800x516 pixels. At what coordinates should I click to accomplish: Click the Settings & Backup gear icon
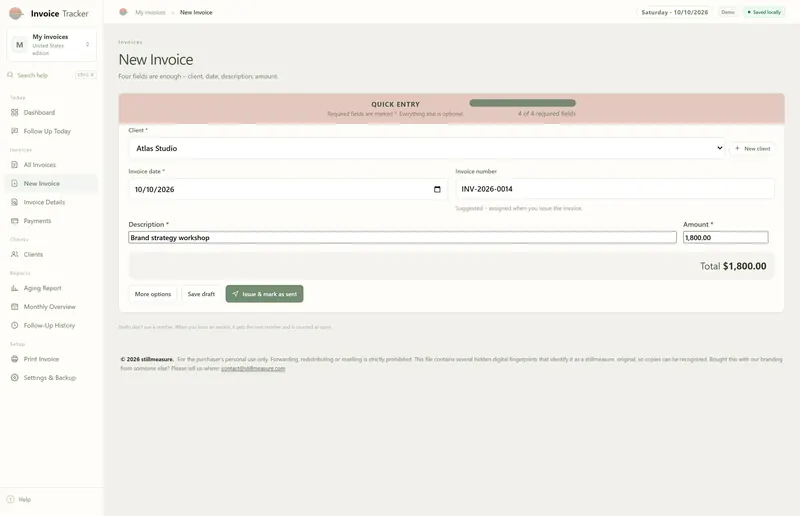point(14,378)
